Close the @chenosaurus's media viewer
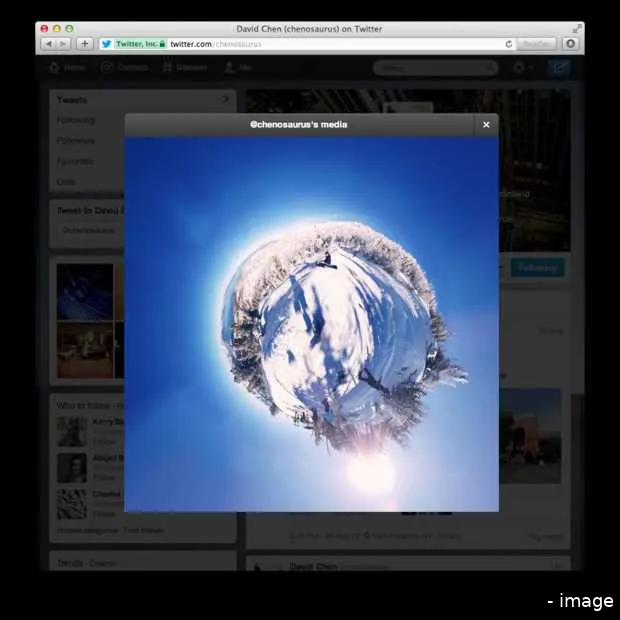The height and width of the screenshot is (620, 620). [486, 125]
